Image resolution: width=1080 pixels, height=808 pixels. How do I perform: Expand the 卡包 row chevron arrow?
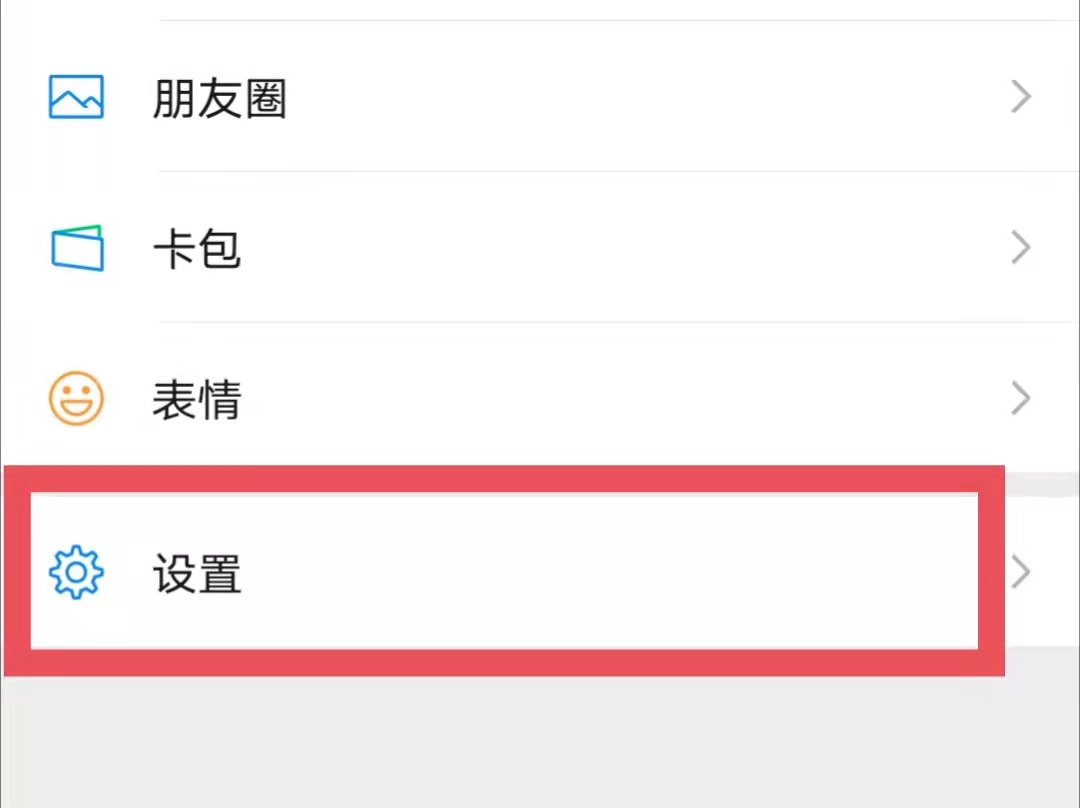[x=1020, y=248]
